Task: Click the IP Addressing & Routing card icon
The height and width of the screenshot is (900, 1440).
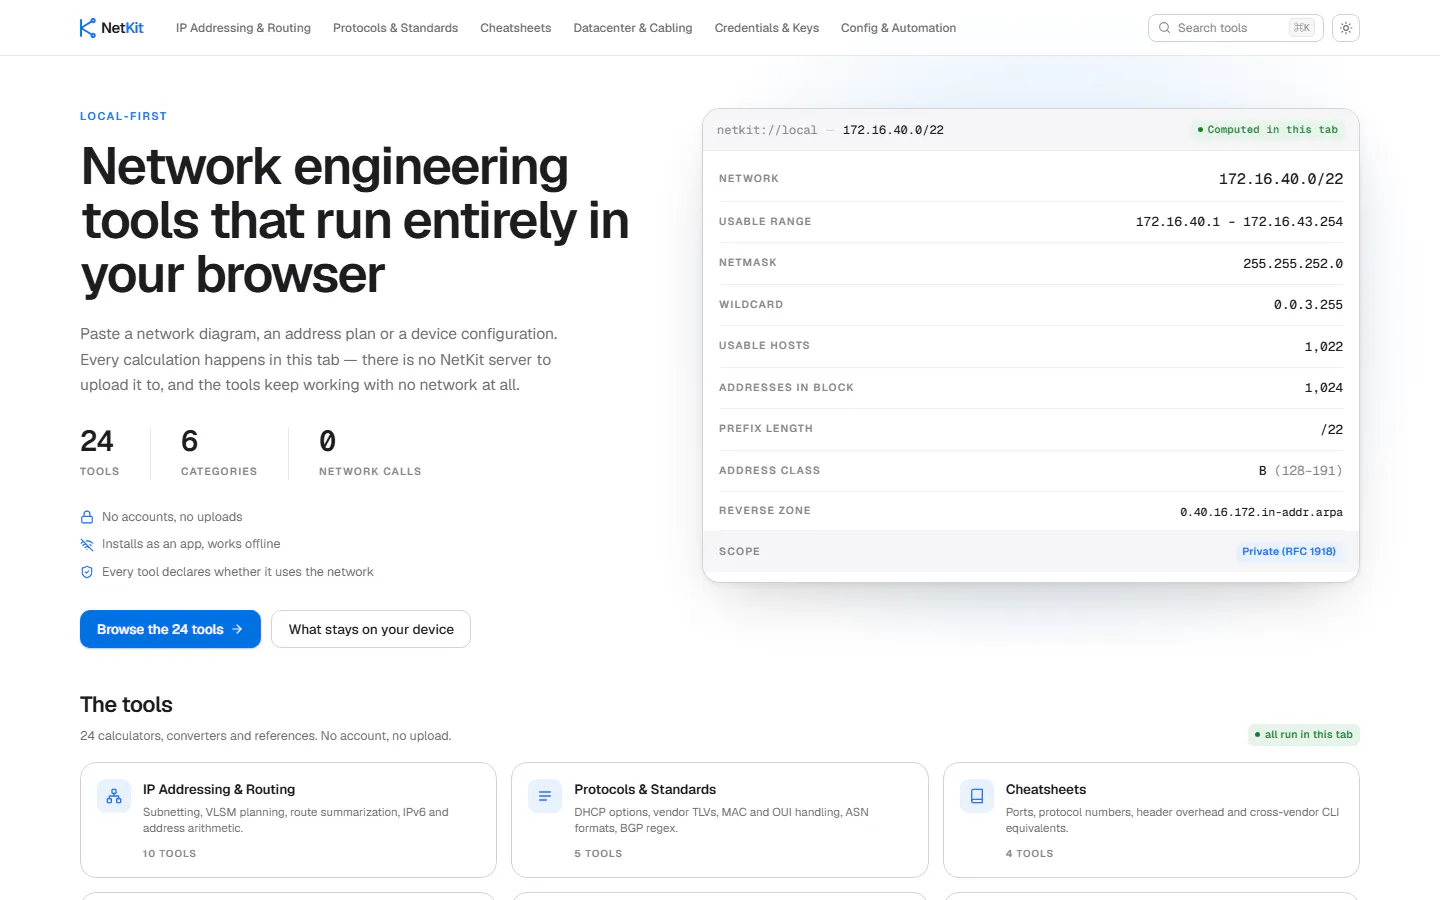Action: tap(114, 796)
